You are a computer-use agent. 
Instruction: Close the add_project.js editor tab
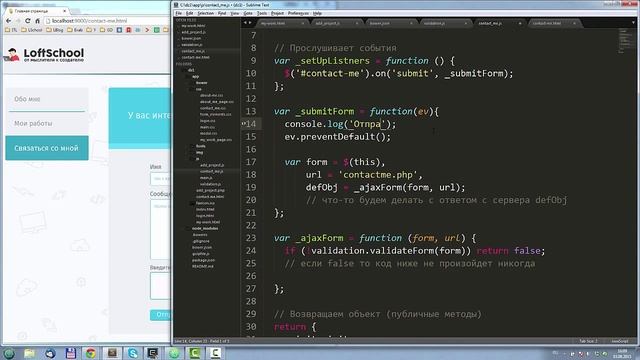[357, 23]
